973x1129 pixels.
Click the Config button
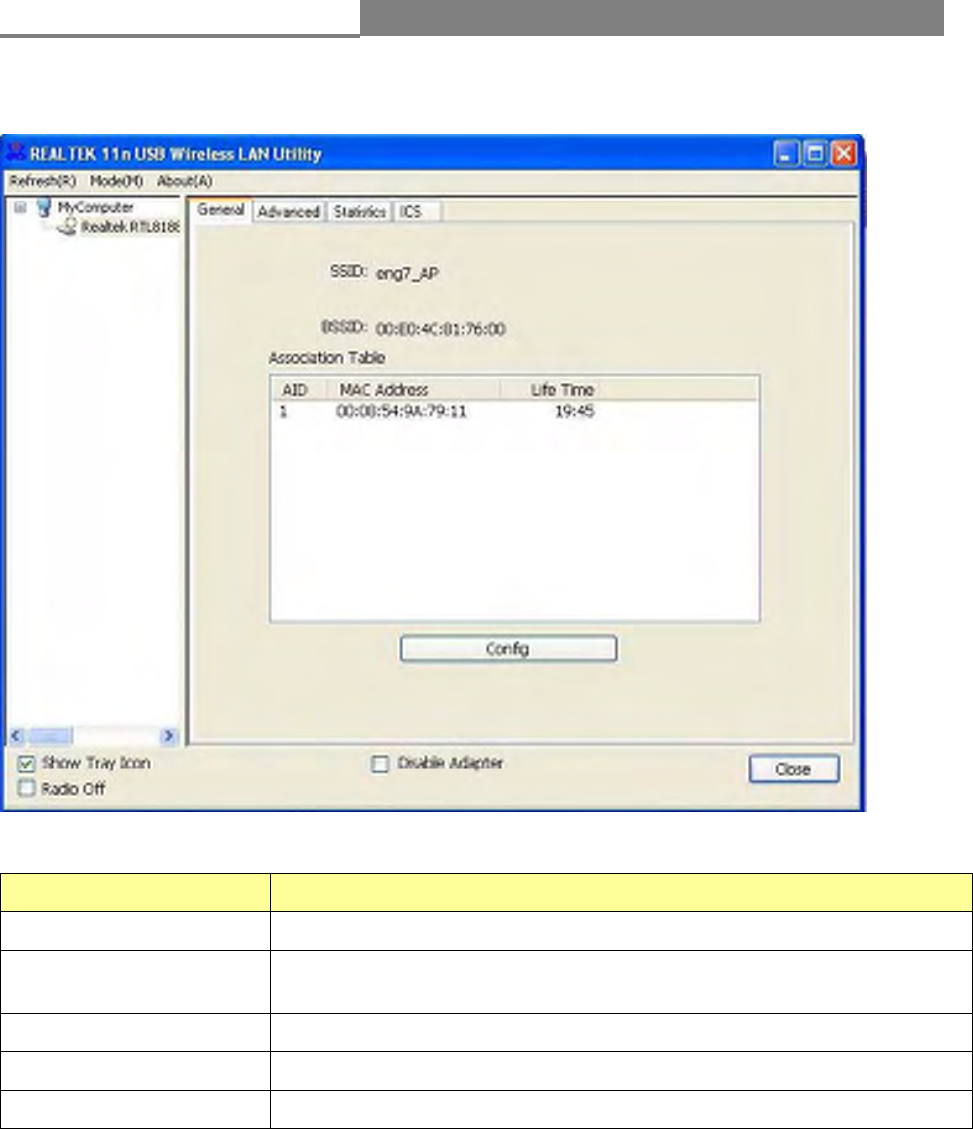coord(508,649)
